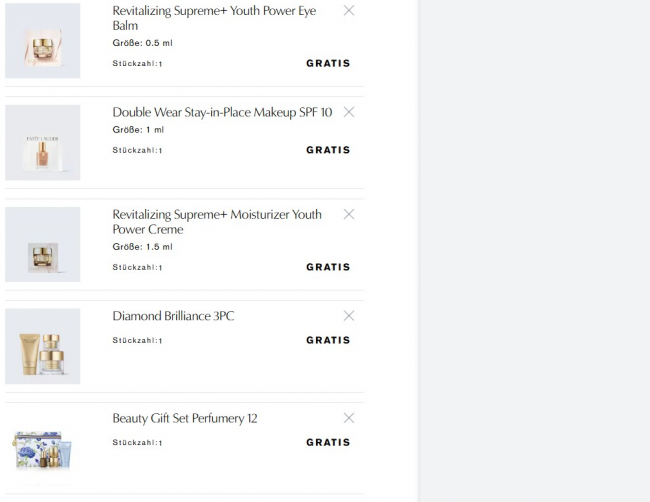Screen dimensions: 650x502
Task: Remove Diamond Brilliance 3PC from cart
Action: [349, 316]
